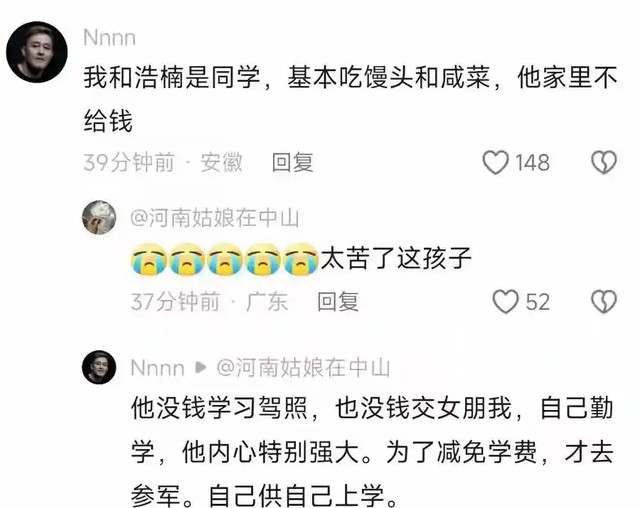Select comment text 我和浩楠是同学

coord(172,78)
